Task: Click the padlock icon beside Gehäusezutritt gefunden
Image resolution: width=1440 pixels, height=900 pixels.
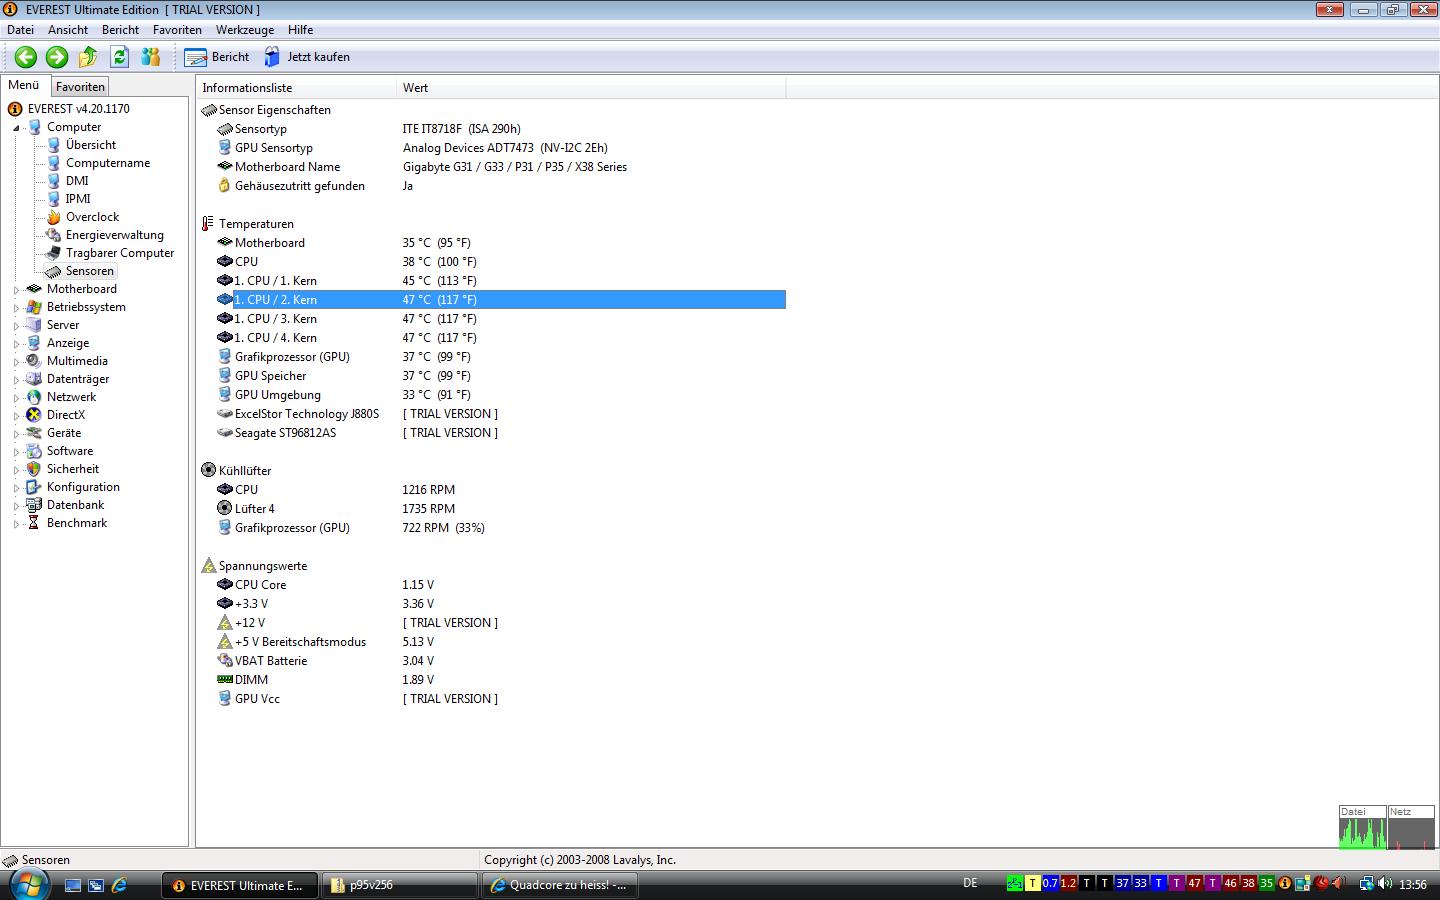Action: pyautogui.click(x=224, y=186)
